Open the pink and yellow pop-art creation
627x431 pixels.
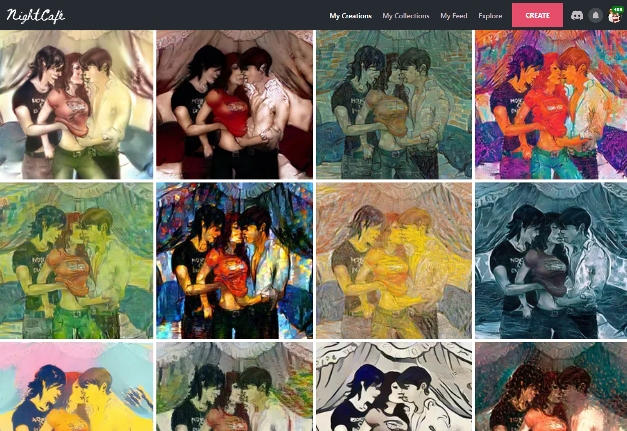(76, 387)
